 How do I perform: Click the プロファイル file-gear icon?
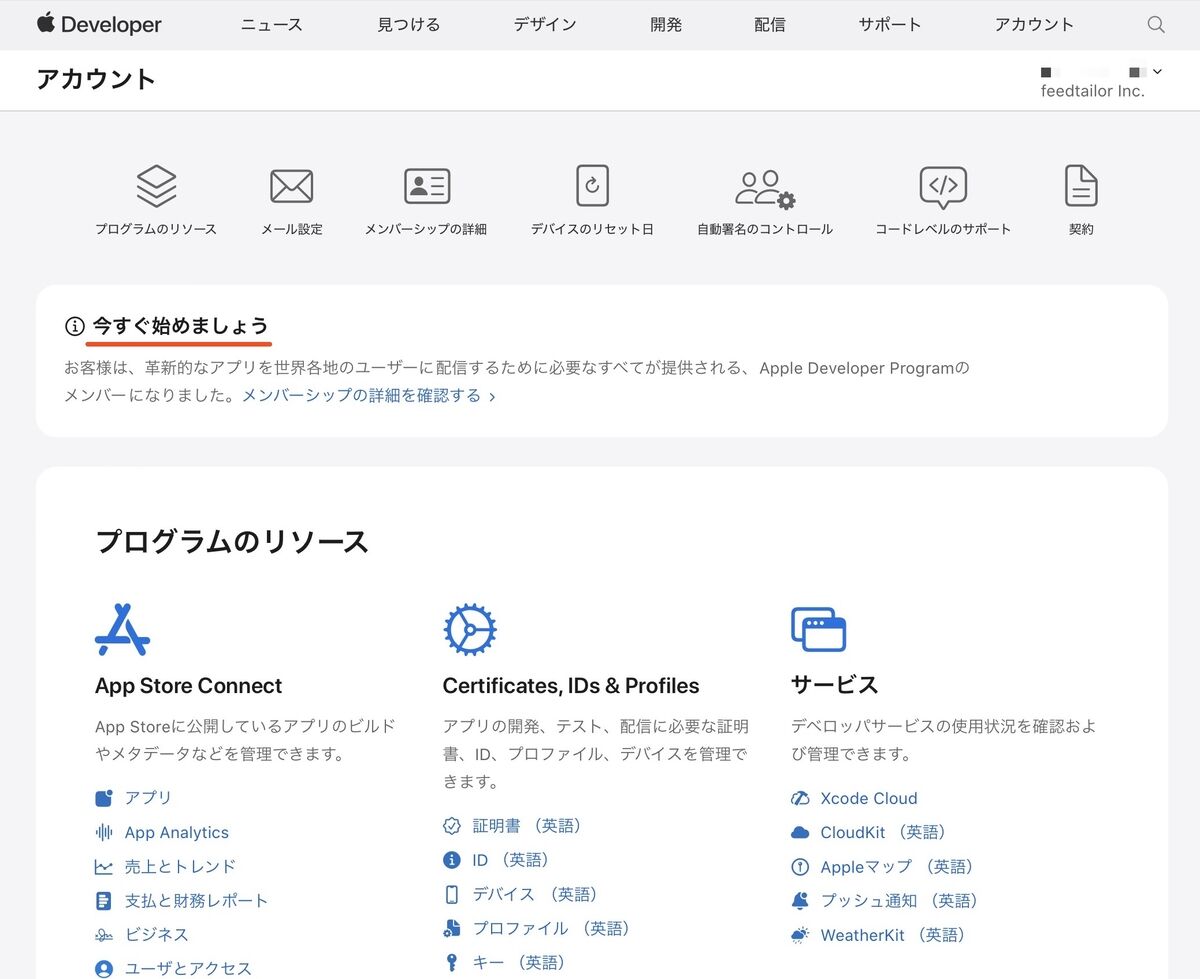(x=452, y=929)
